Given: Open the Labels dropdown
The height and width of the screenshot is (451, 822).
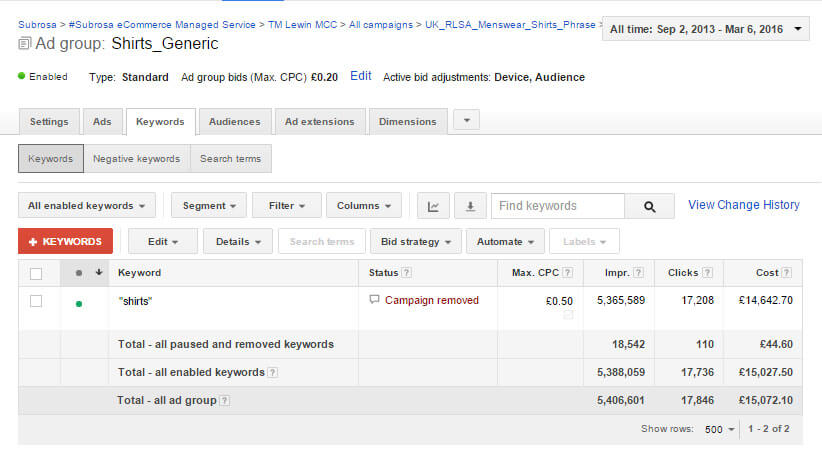Looking at the screenshot, I should [584, 241].
